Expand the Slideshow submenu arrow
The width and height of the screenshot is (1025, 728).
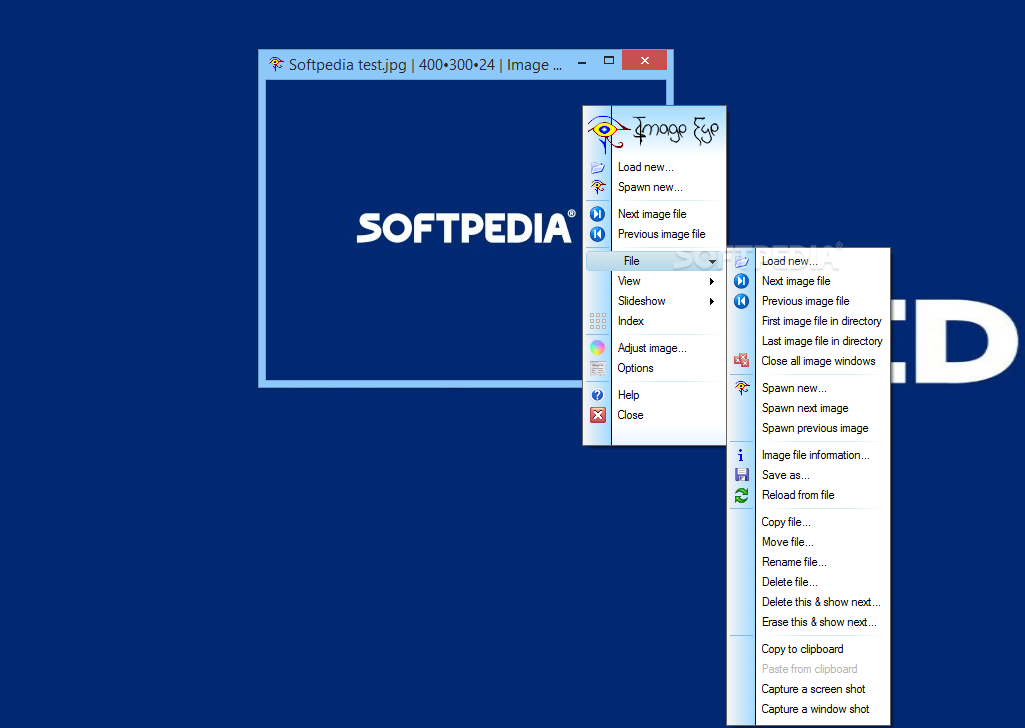[x=712, y=301]
